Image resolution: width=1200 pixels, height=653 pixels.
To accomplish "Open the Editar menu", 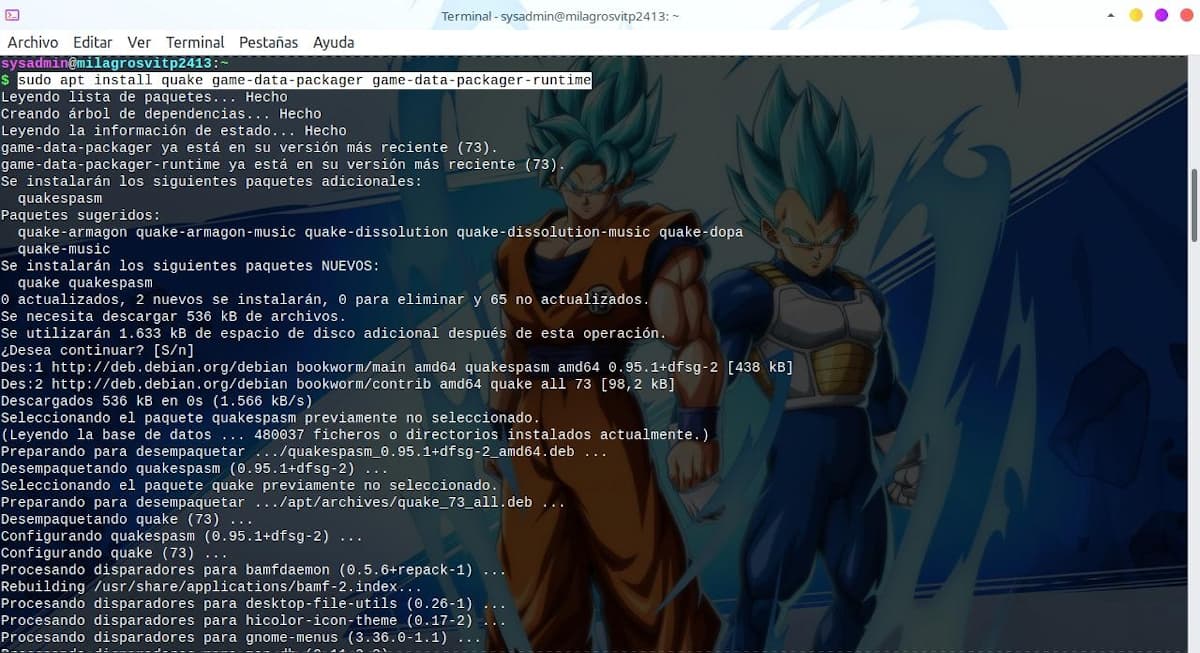I will tap(93, 42).
